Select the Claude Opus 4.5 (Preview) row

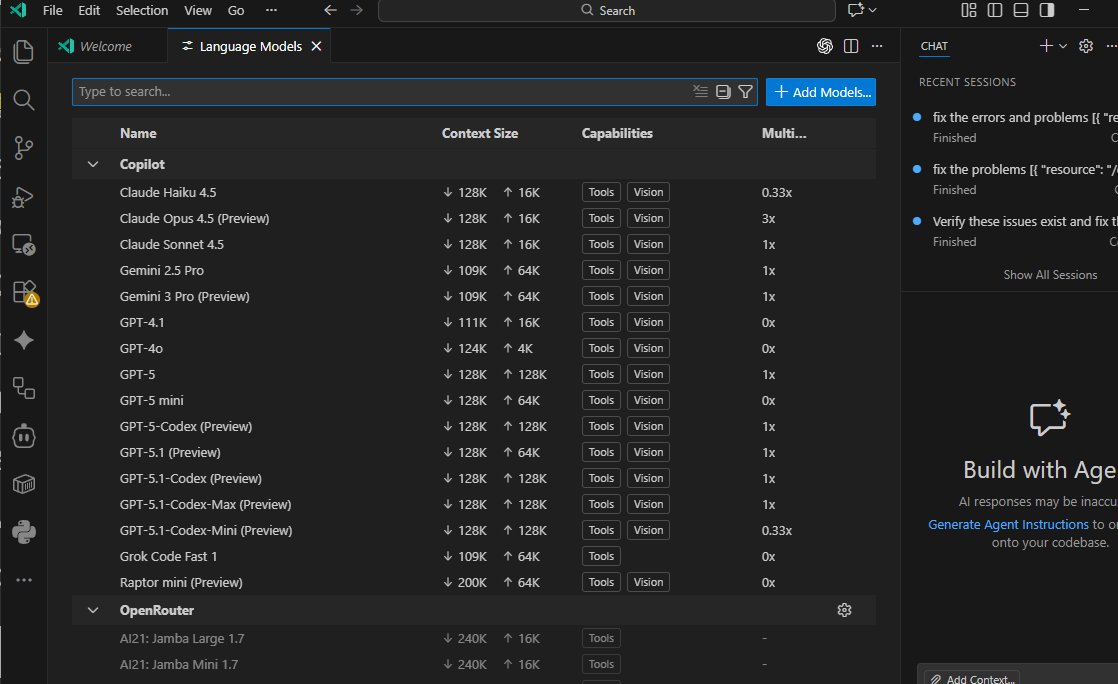[x=474, y=218]
